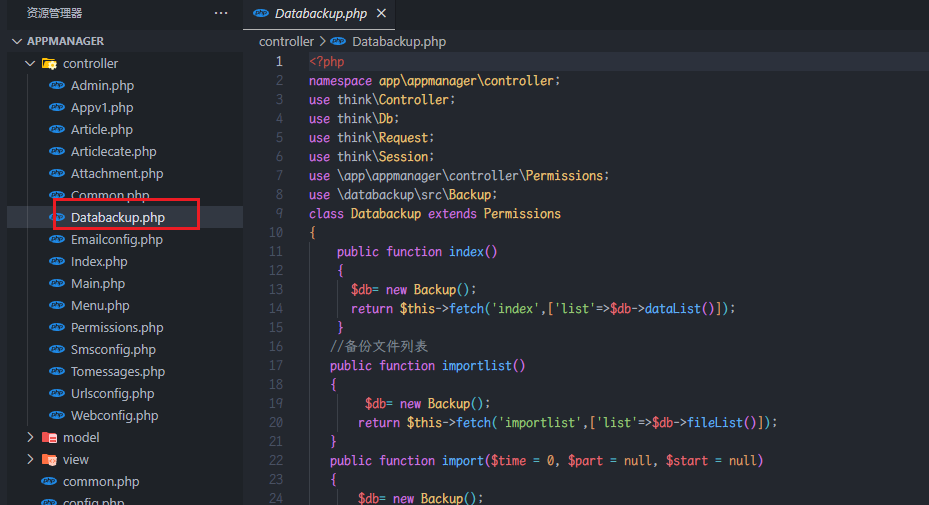
Task: Click PHP icon beside Menu.php
Action: [57, 305]
